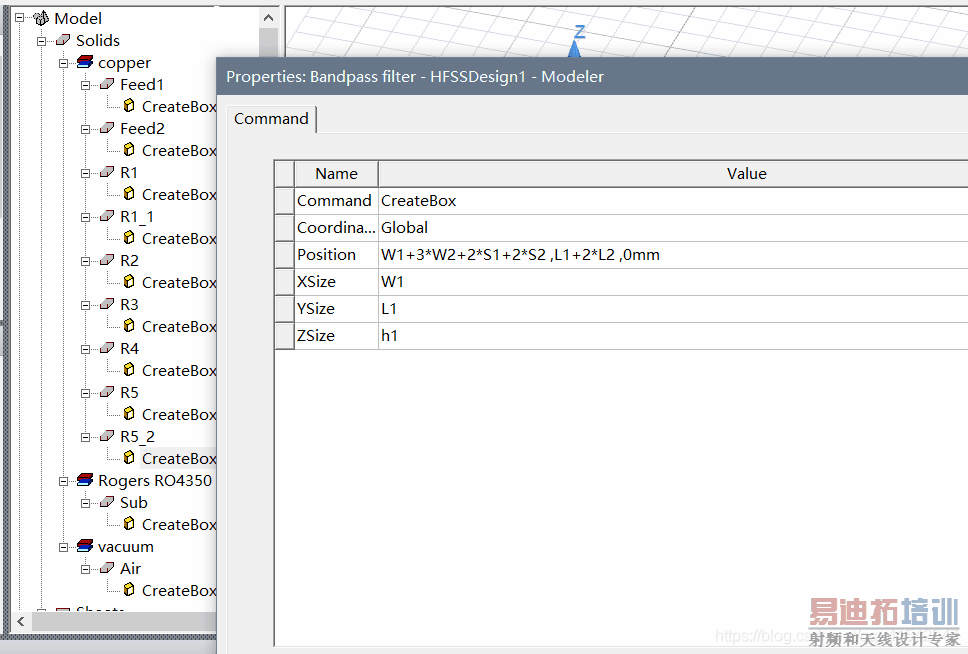
Task: Select the R5 tree label
Action: coord(130,393)
